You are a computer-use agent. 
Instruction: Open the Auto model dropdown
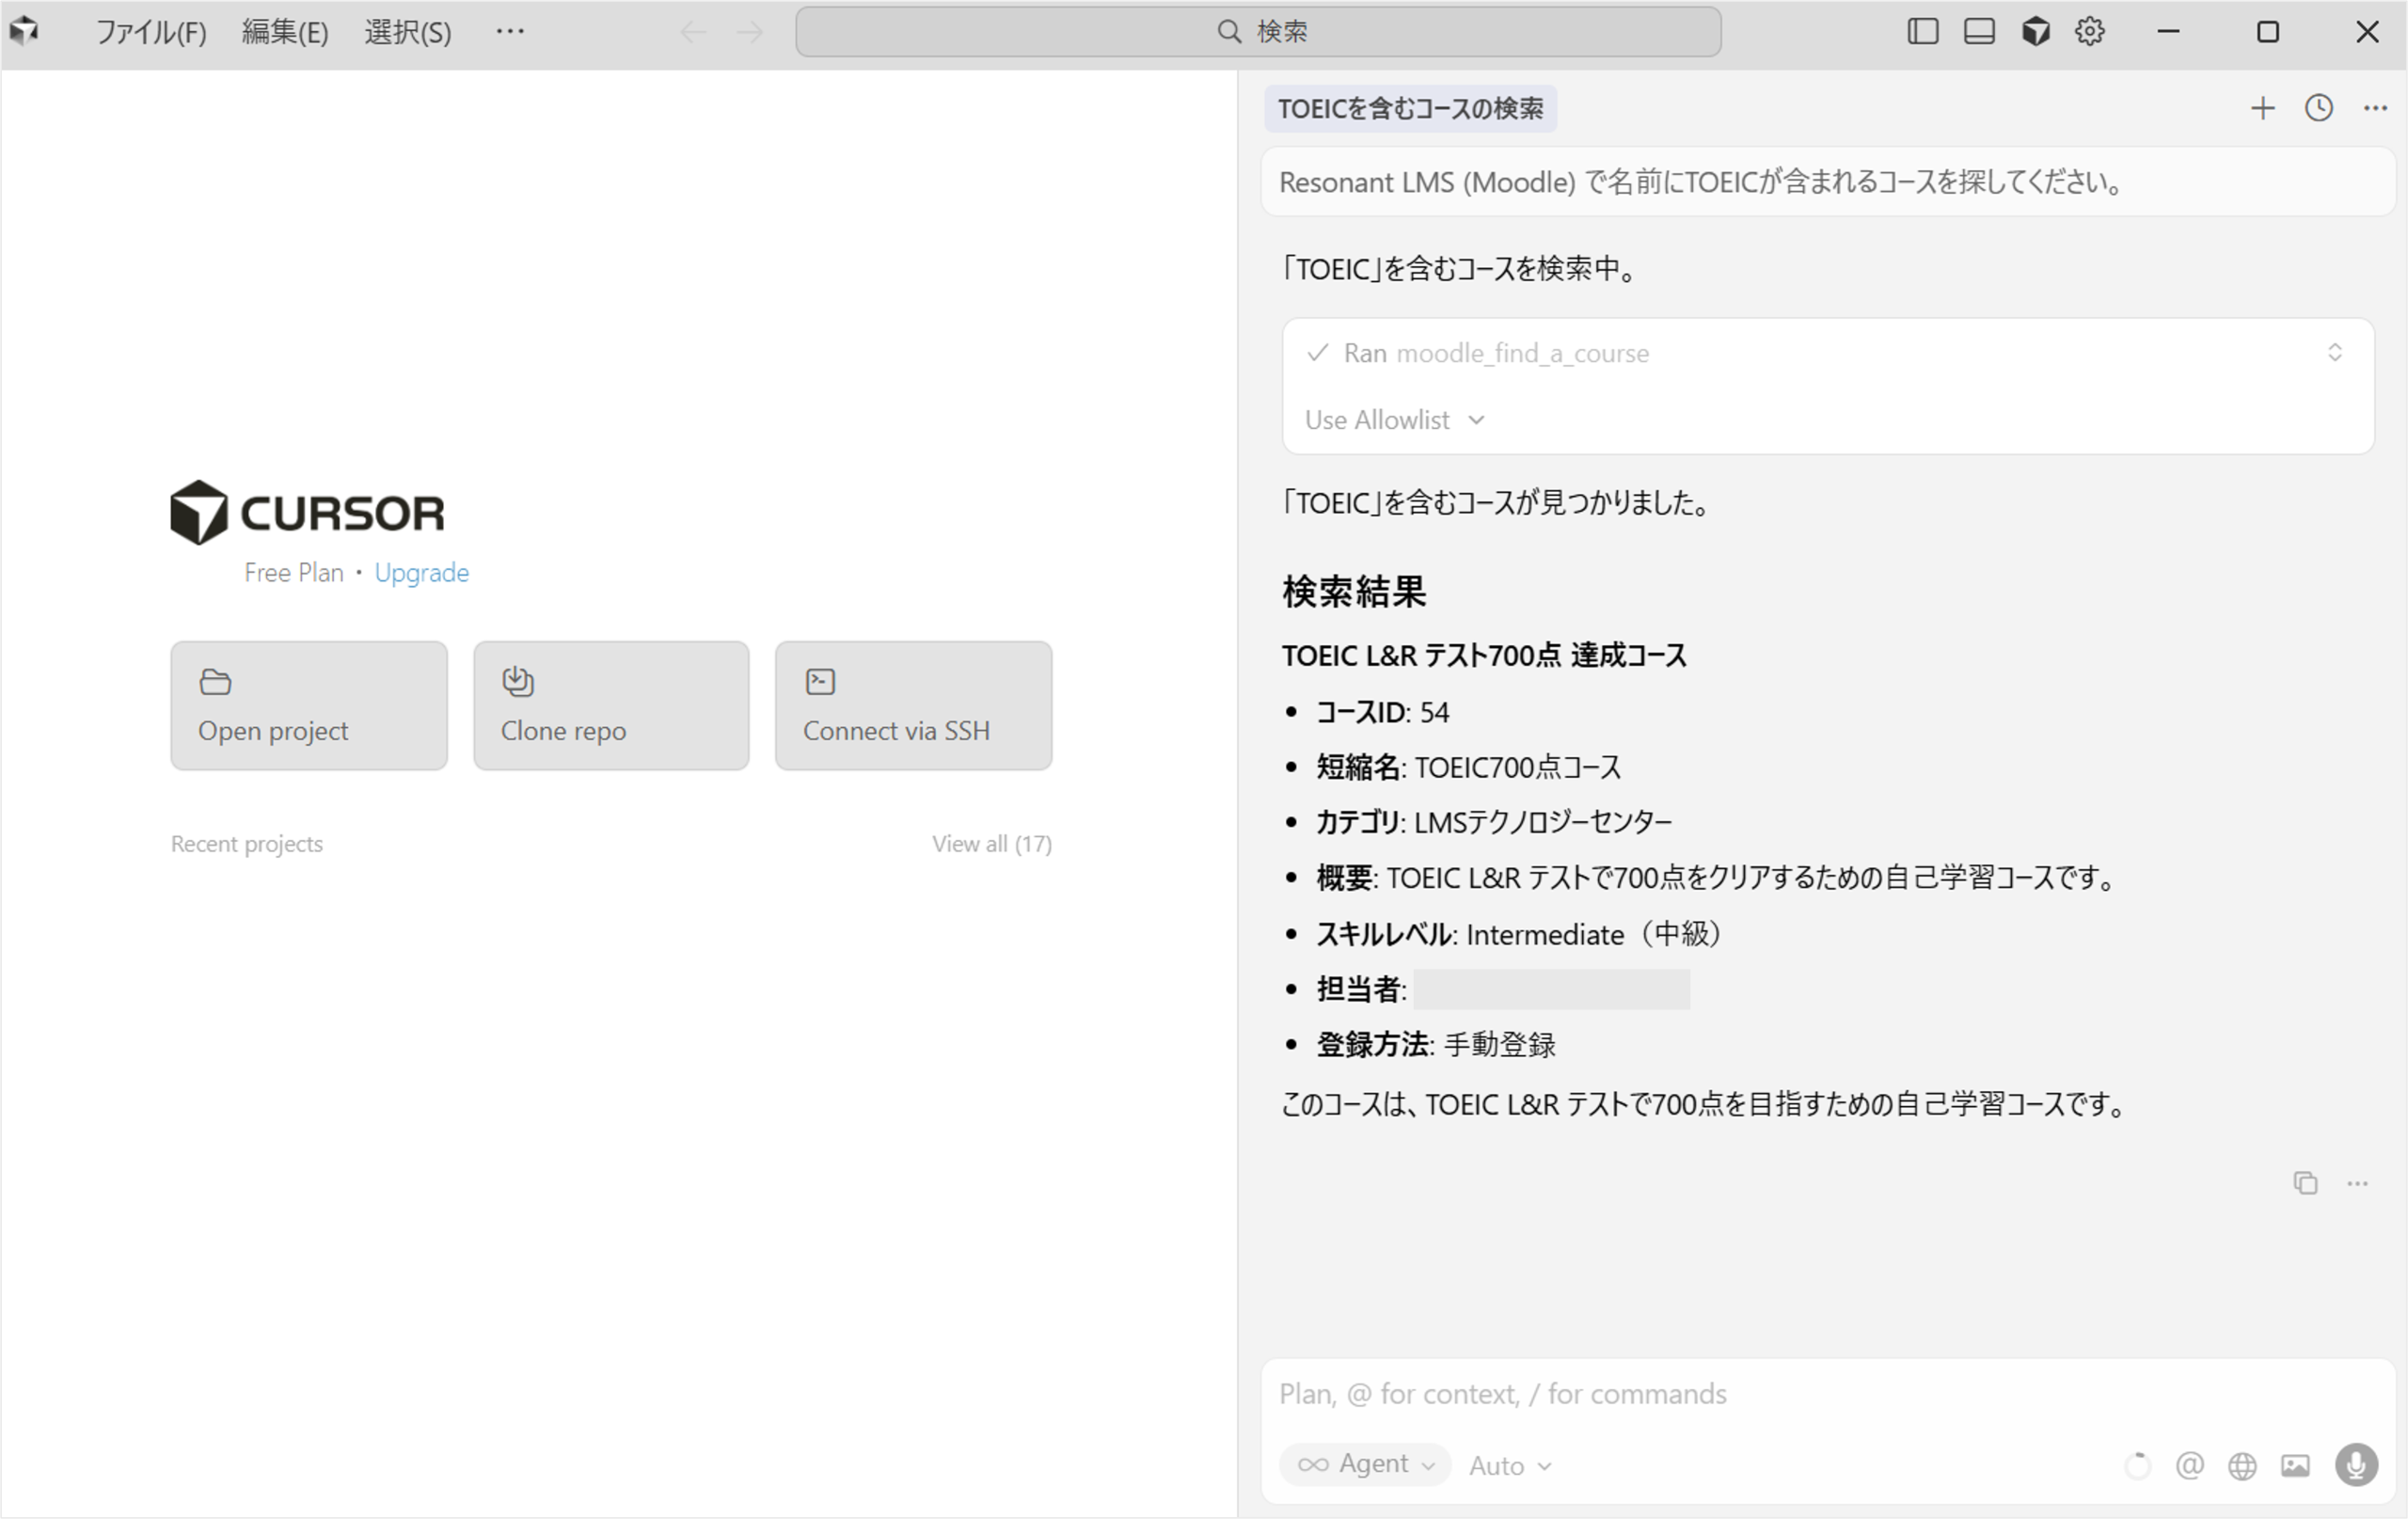[1509, 1466]
